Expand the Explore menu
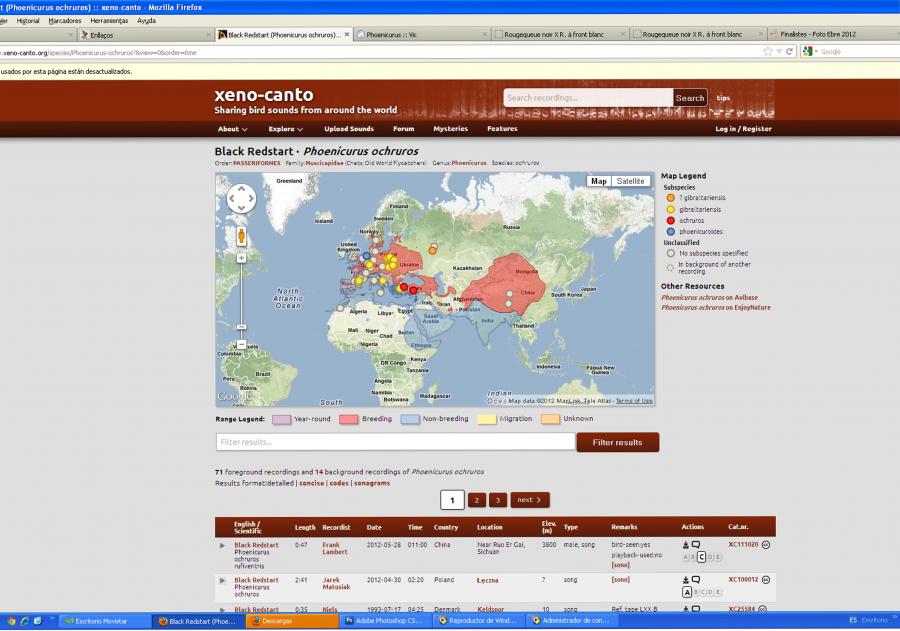Screen dimensions: 900x631 pyautogui.click(x=285, y=129)
